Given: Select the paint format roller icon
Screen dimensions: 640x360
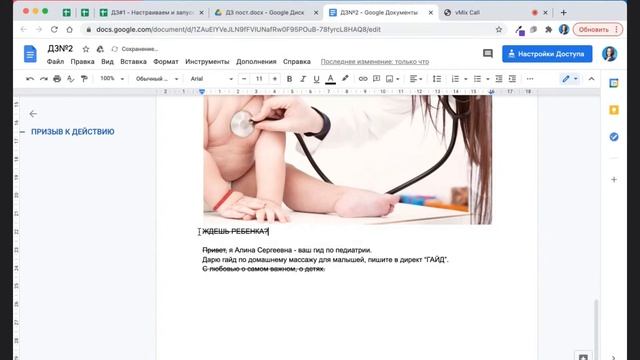Looking at the screenshot, I should (x=84, y=79).
